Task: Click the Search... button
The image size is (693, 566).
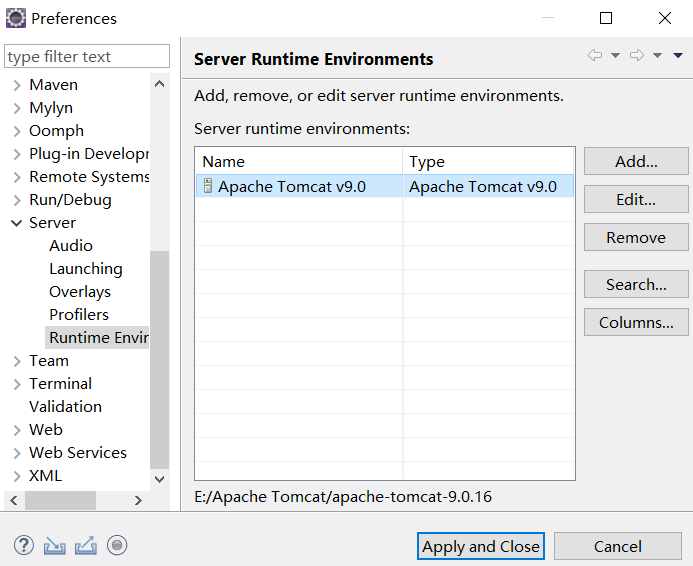Action: point(636,284)
